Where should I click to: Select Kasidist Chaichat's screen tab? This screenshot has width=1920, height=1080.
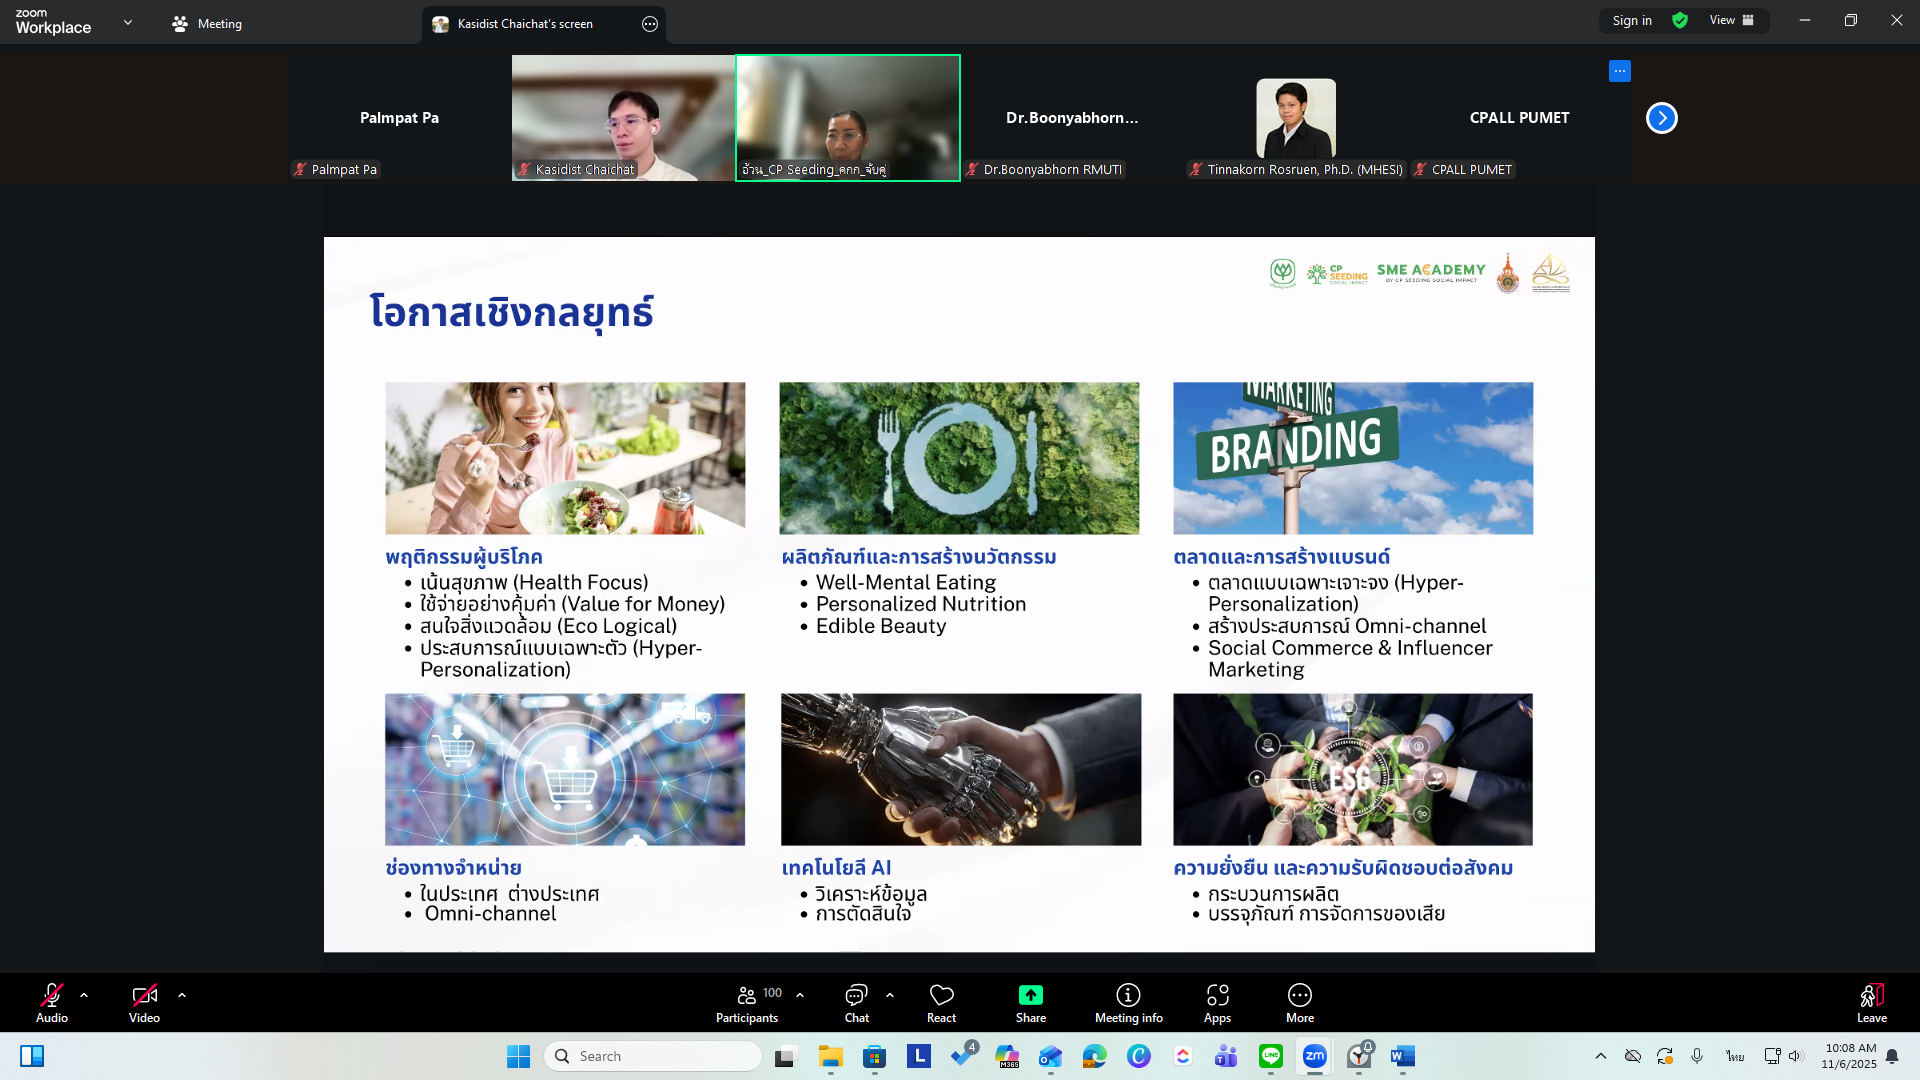[524, 24]
